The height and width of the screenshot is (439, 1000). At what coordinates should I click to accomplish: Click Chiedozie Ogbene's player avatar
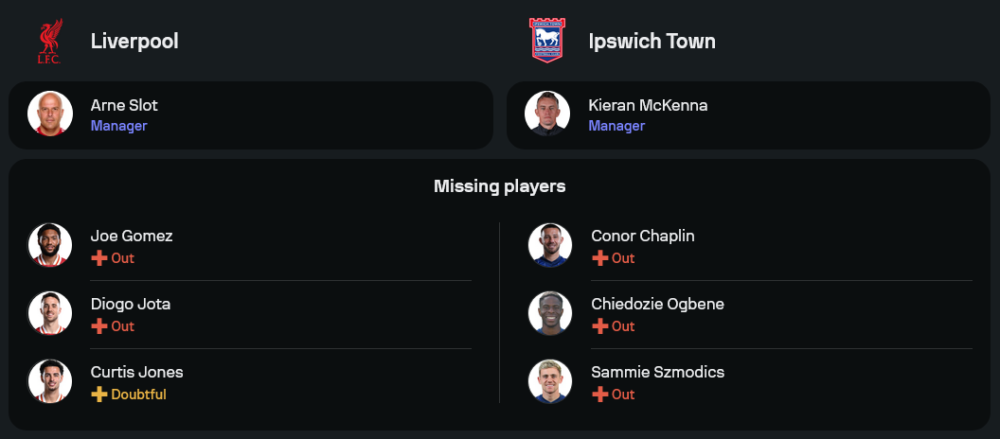(x=550, y=313)
